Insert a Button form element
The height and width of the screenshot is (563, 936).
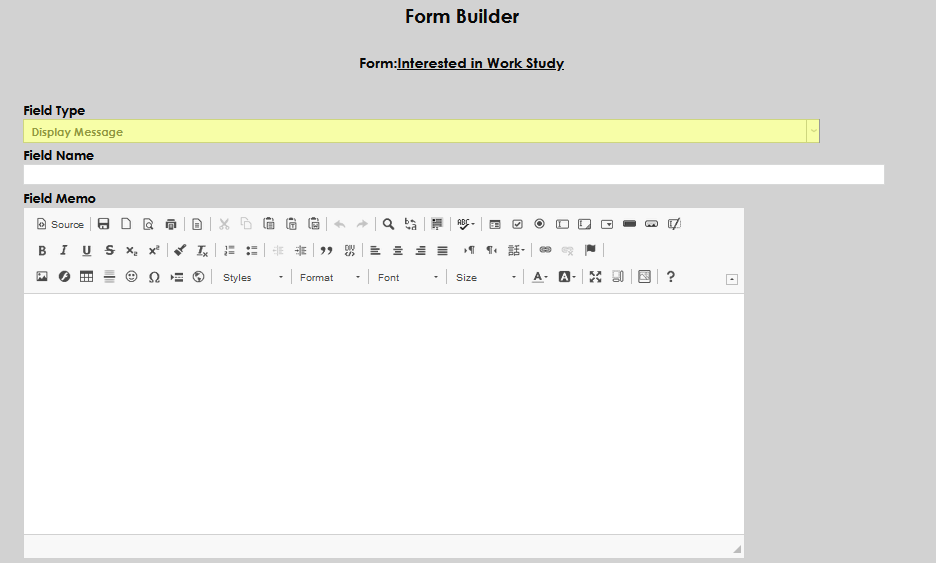pos(629,224)
